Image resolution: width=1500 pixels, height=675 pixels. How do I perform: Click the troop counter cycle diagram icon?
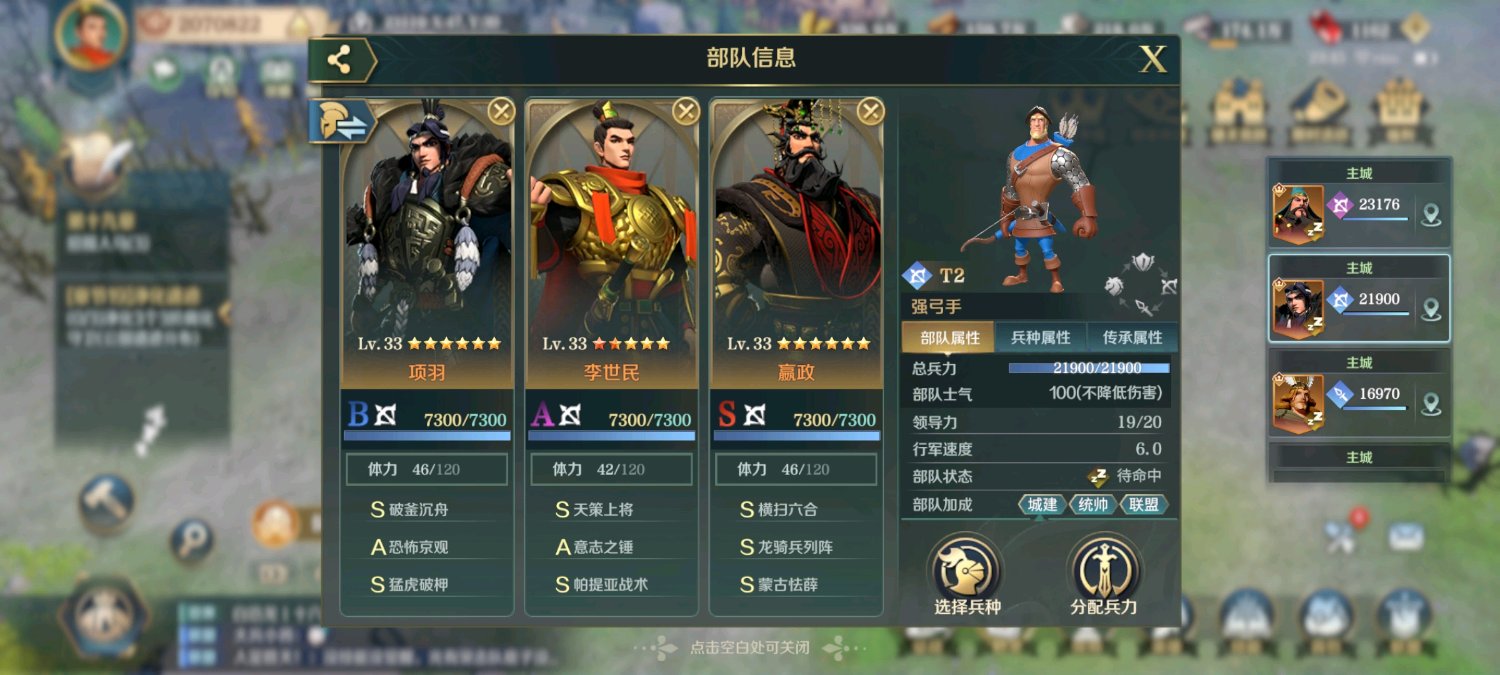pyautogui.click(x=1141, y=283)
